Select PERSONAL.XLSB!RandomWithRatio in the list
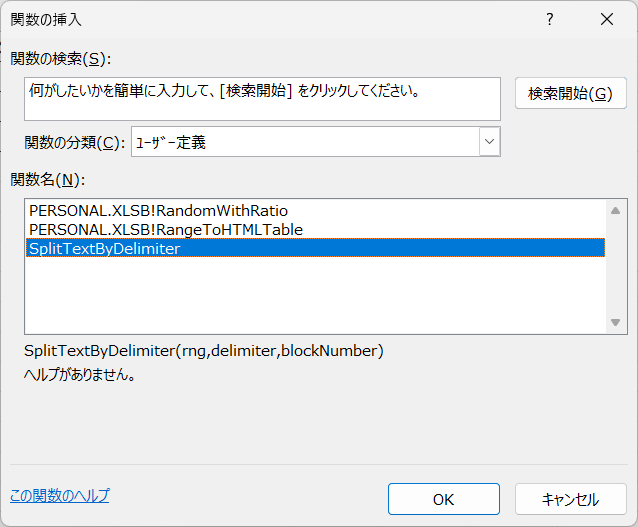638x527 pixels. coord(158,211)
